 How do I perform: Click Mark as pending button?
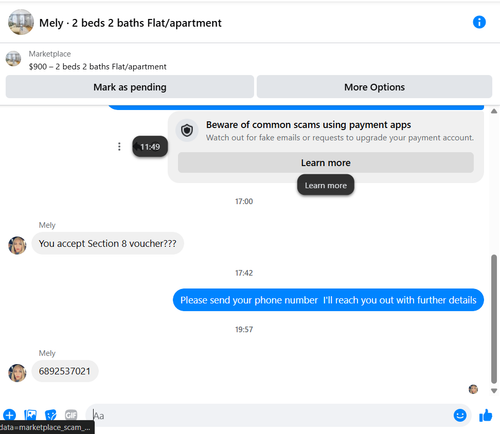[x=130, y=87]
